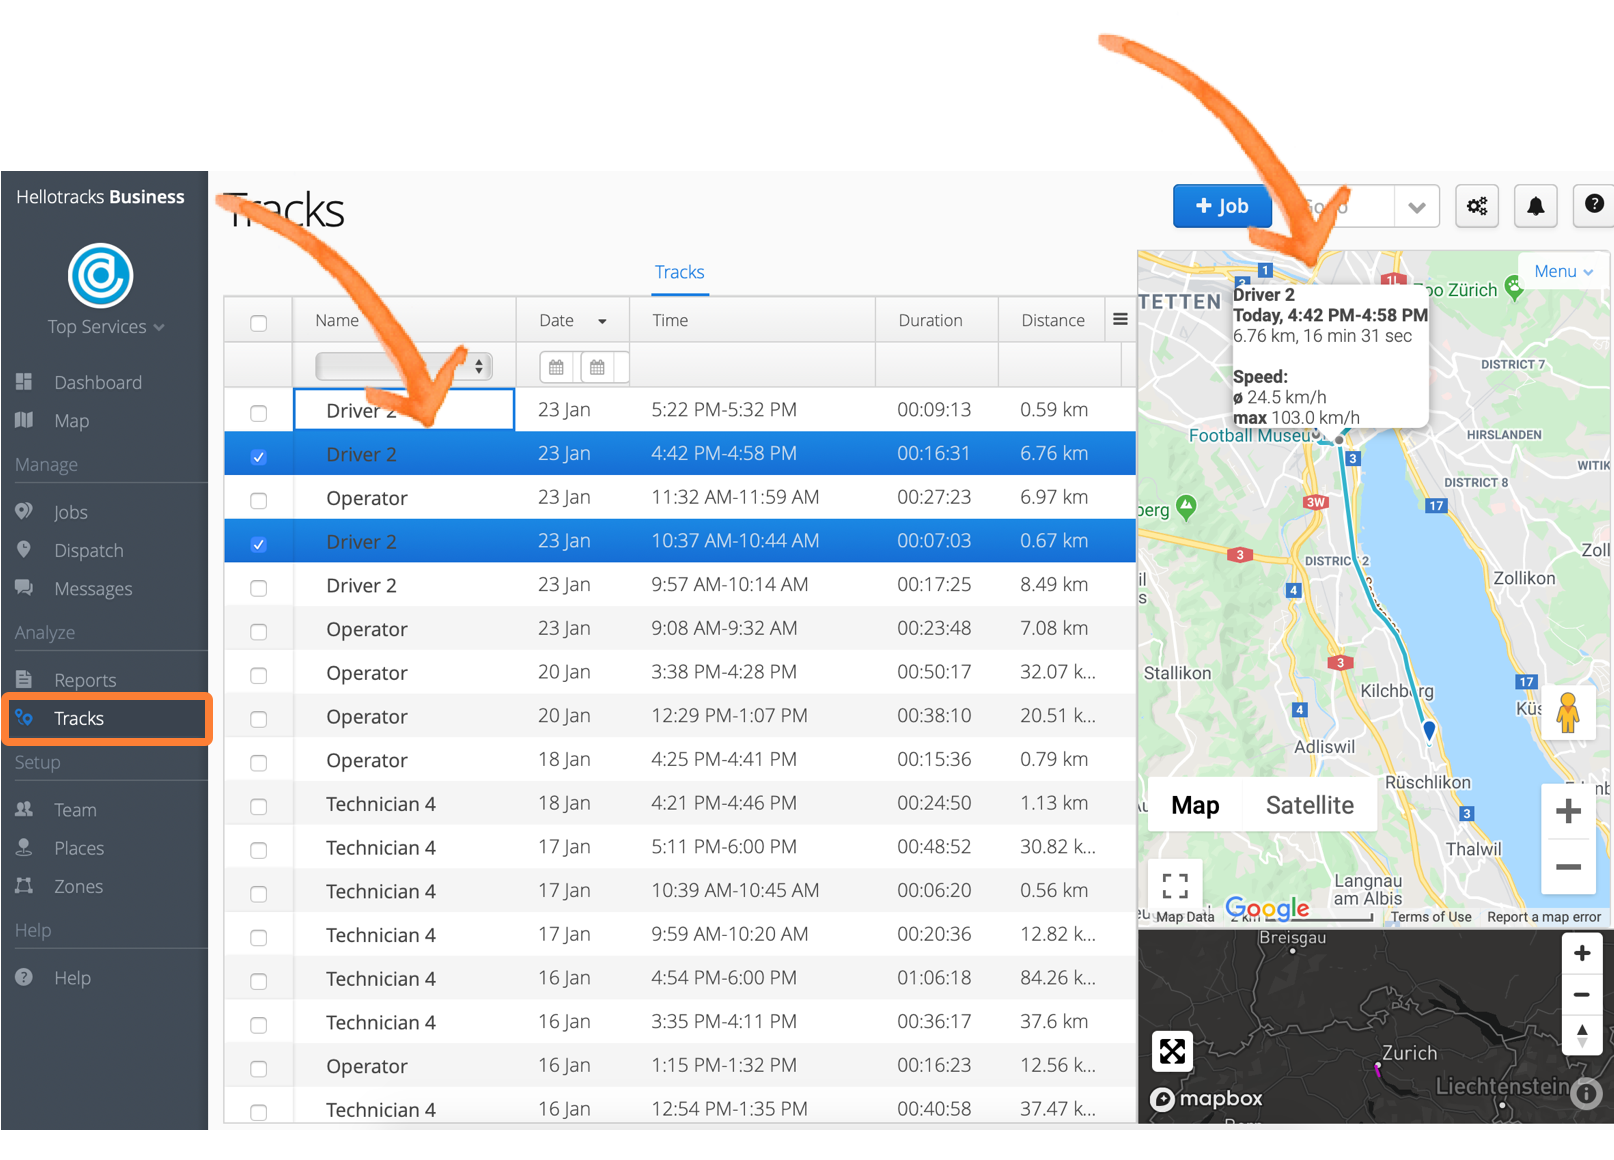This screenshot has width=1614, height=1160.
Task: Toggle the select-all checkbox in table header
Action: click(x=259, y=323)
